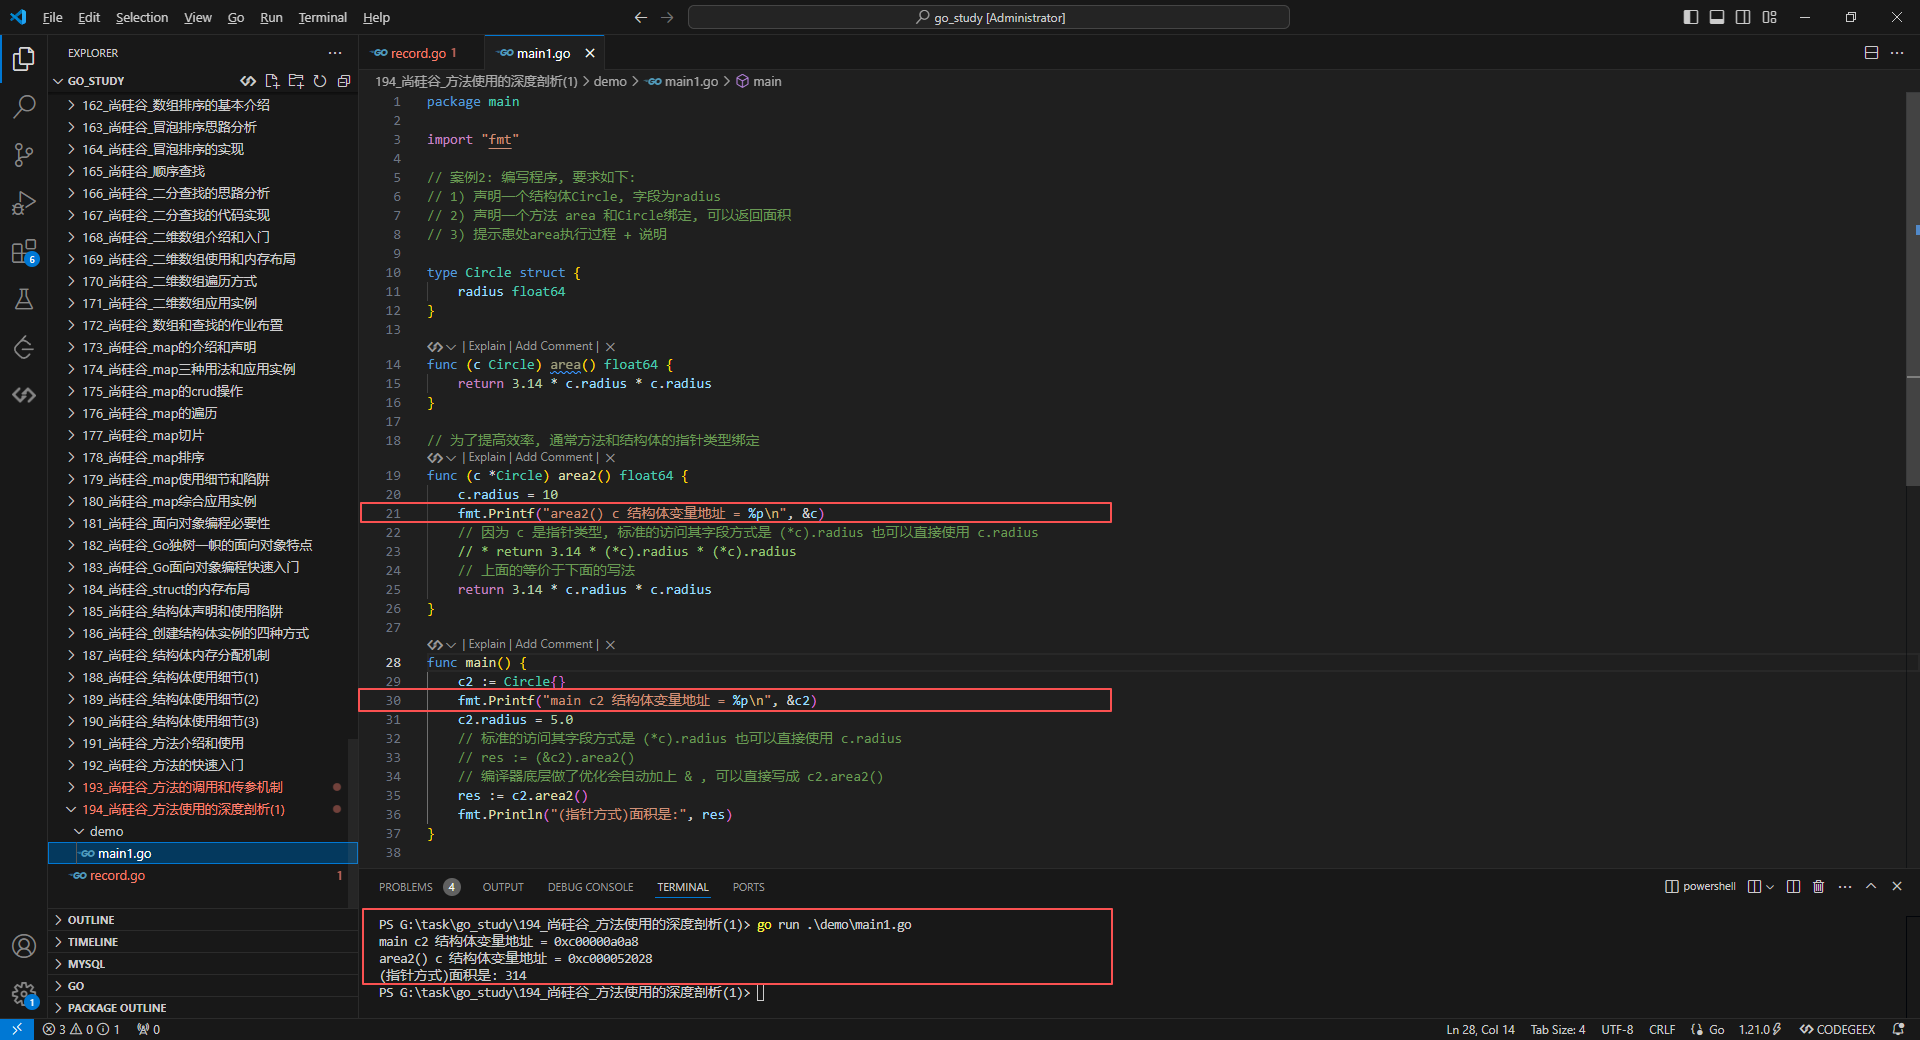Go forward in navigation history
1920x1040 pixels.
(x=667, y=17)
